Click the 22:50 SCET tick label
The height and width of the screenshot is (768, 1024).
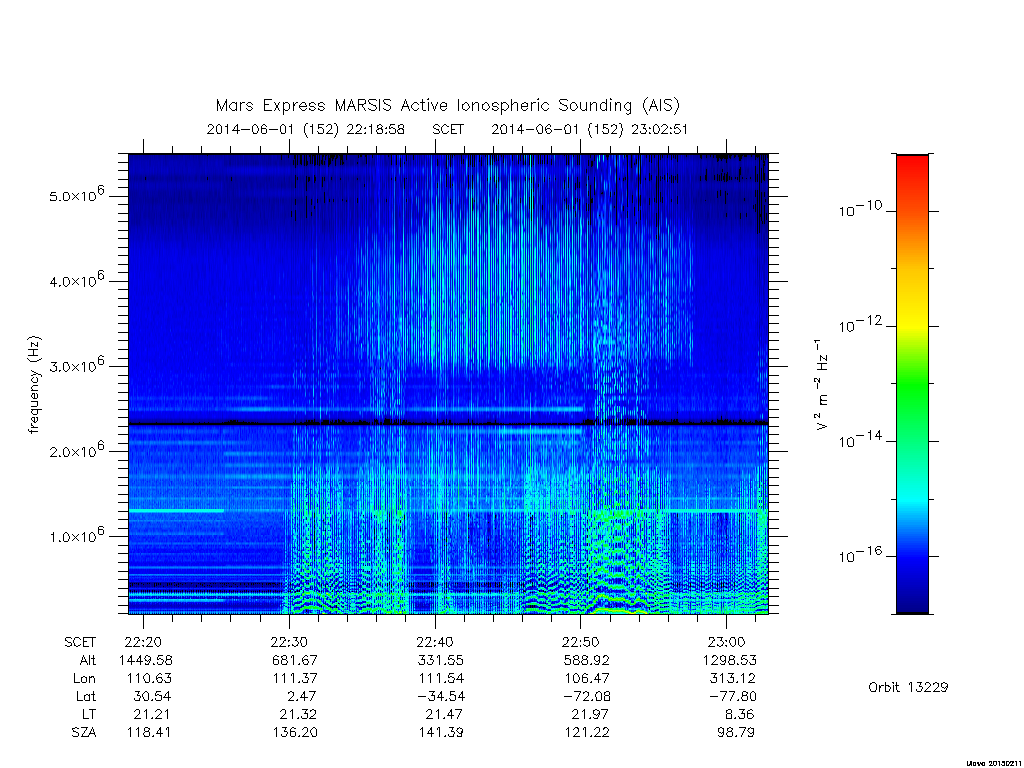581,643
